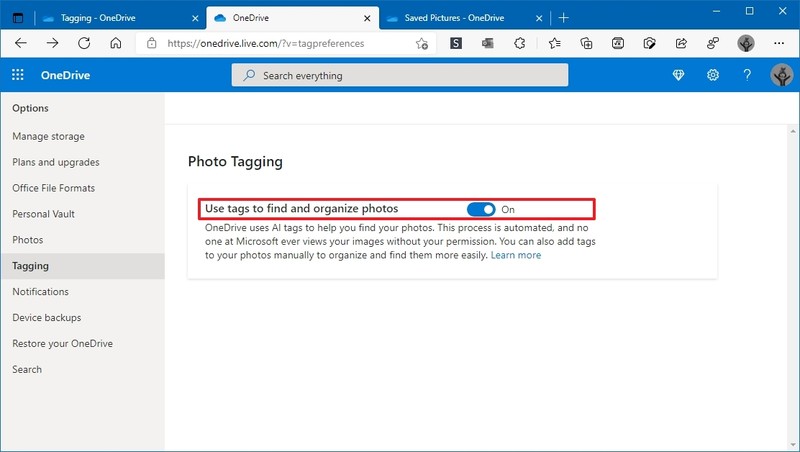Switch to the Tagging - OneDrive tab
800x452 pixels.
point(97,18)
